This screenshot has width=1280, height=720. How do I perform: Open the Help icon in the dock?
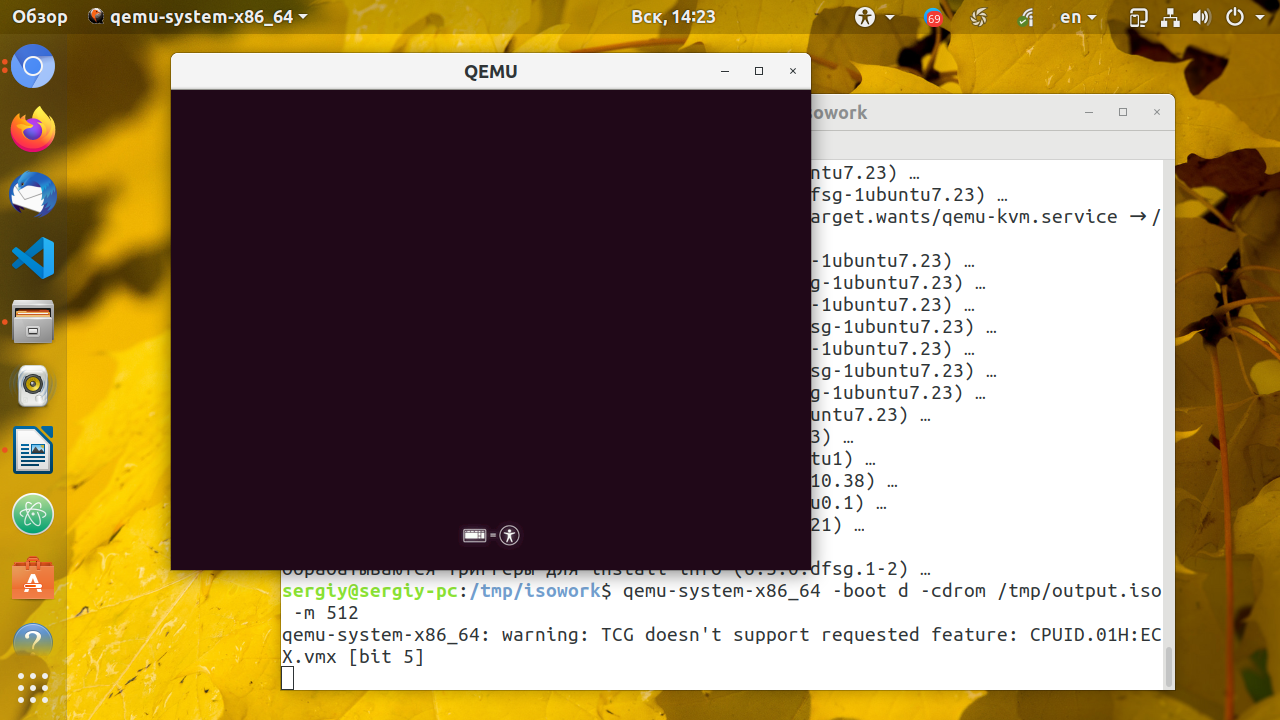[x=33, y=640]
